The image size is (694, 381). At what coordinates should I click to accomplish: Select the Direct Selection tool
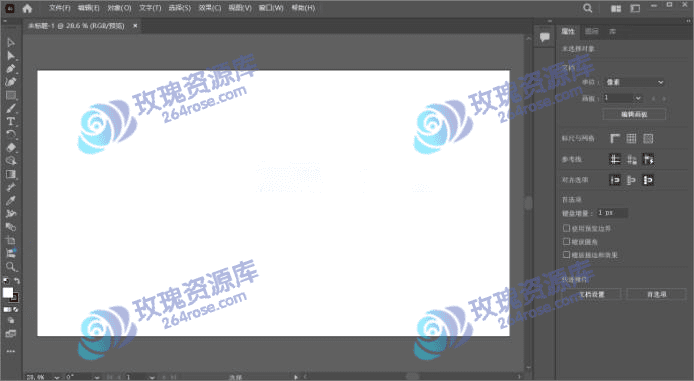pos(11,56)
